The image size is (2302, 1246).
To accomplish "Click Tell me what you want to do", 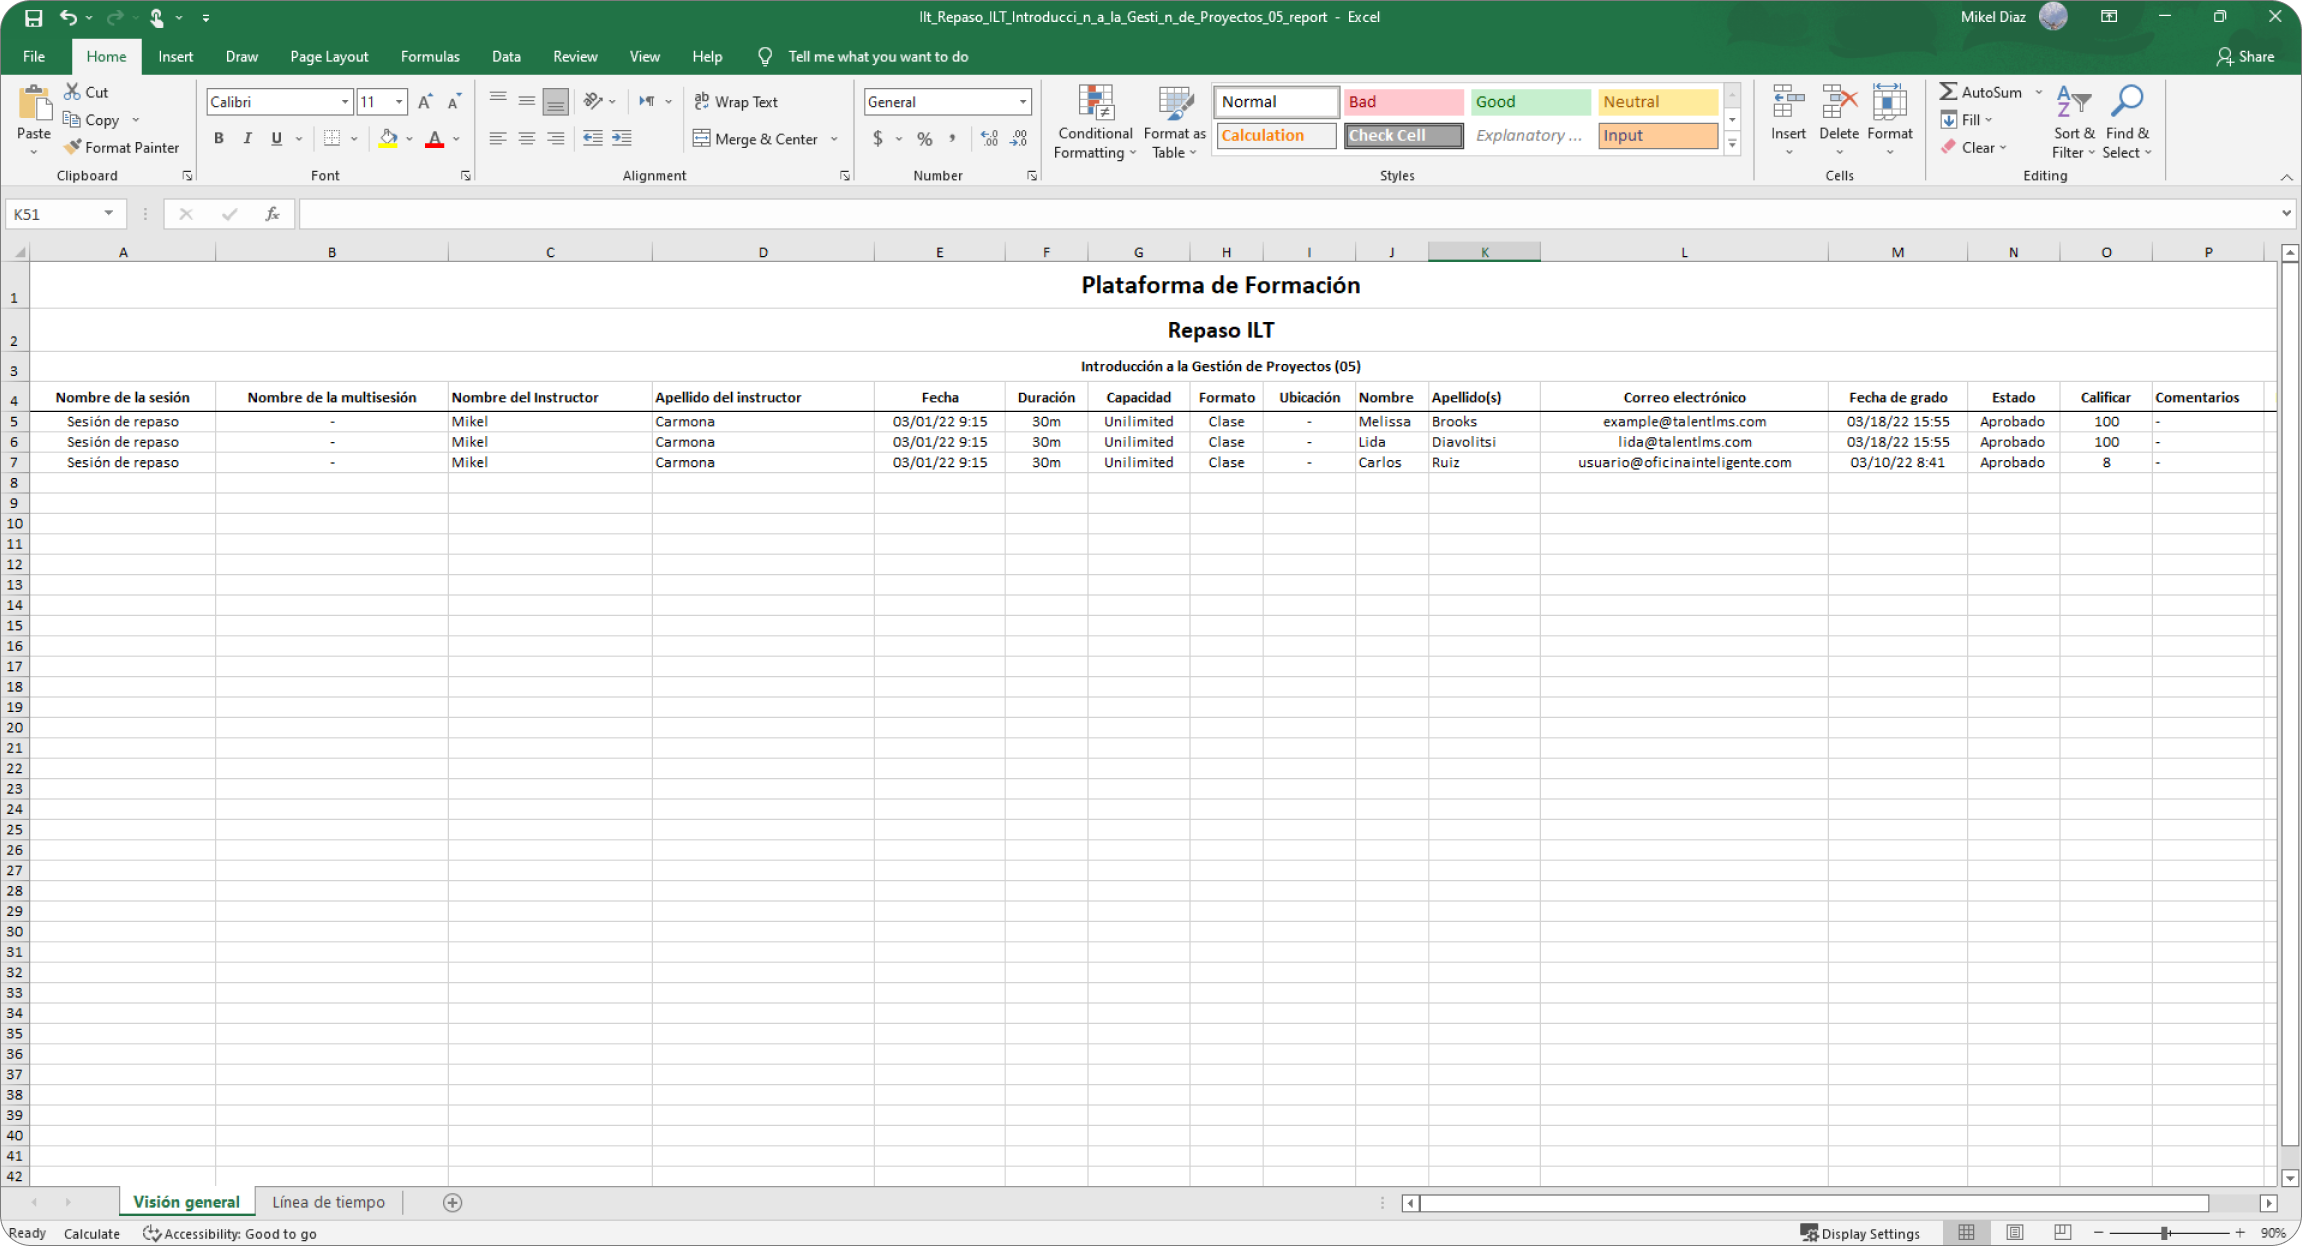I will (877, 56).
